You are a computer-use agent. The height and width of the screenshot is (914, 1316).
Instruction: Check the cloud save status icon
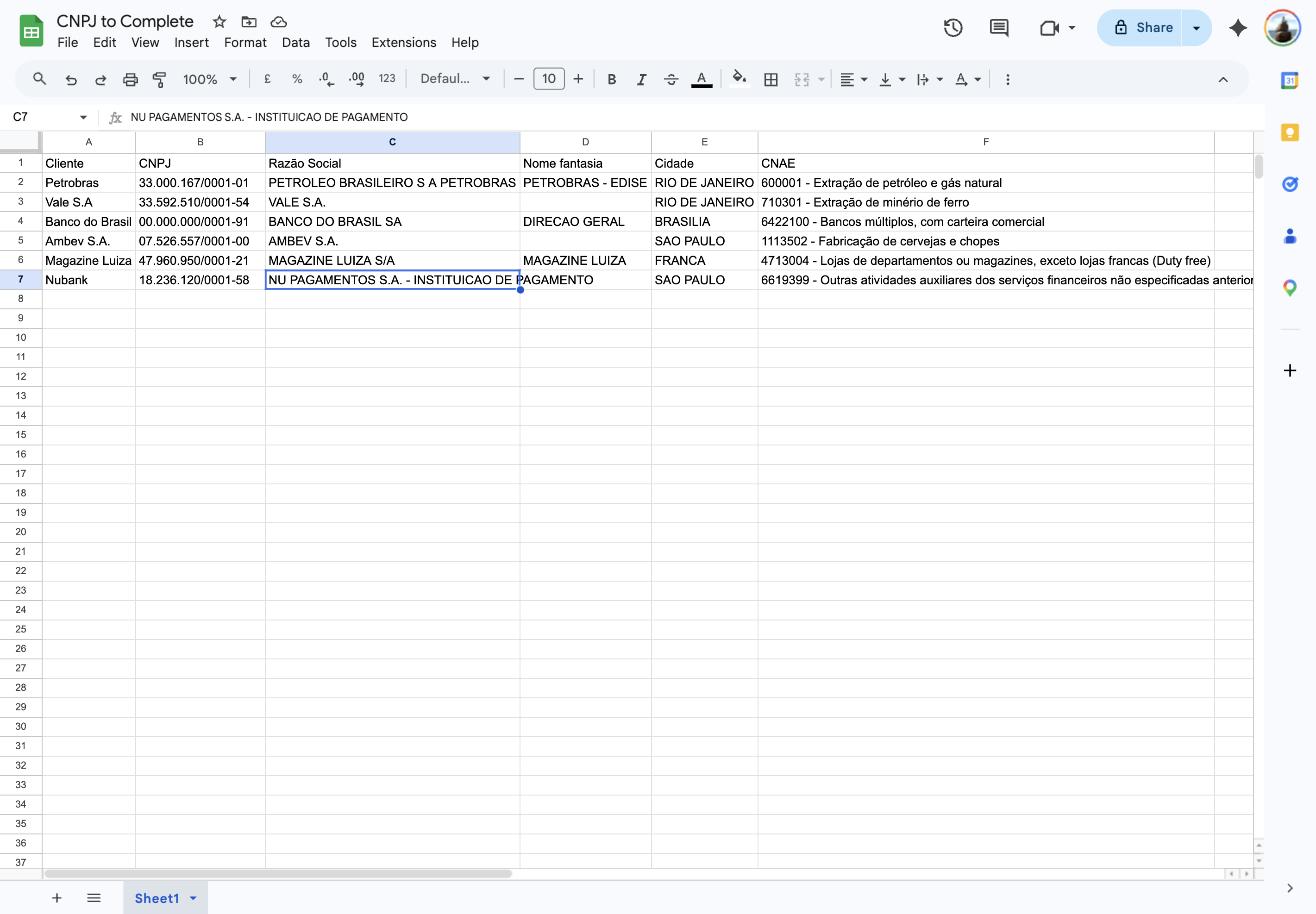[279, 22]
